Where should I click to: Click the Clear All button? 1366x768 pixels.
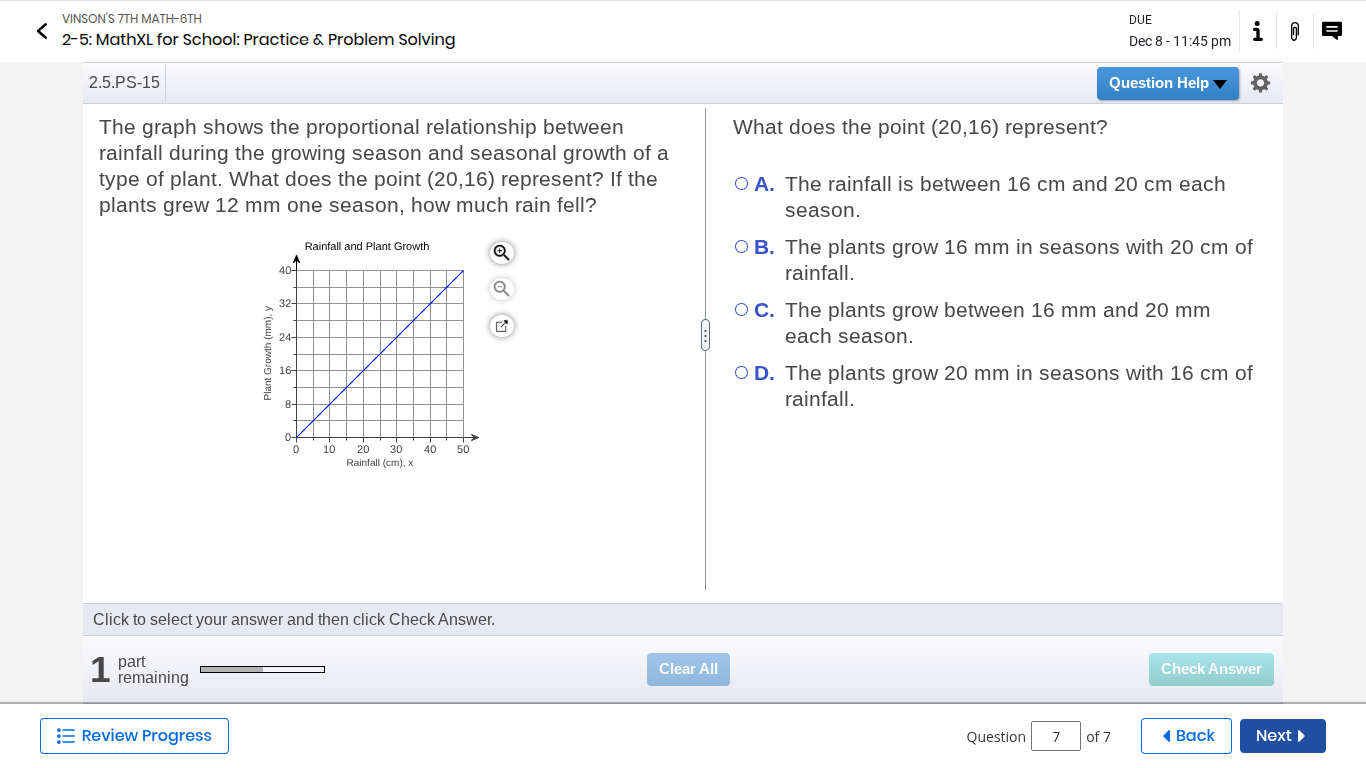688,669
